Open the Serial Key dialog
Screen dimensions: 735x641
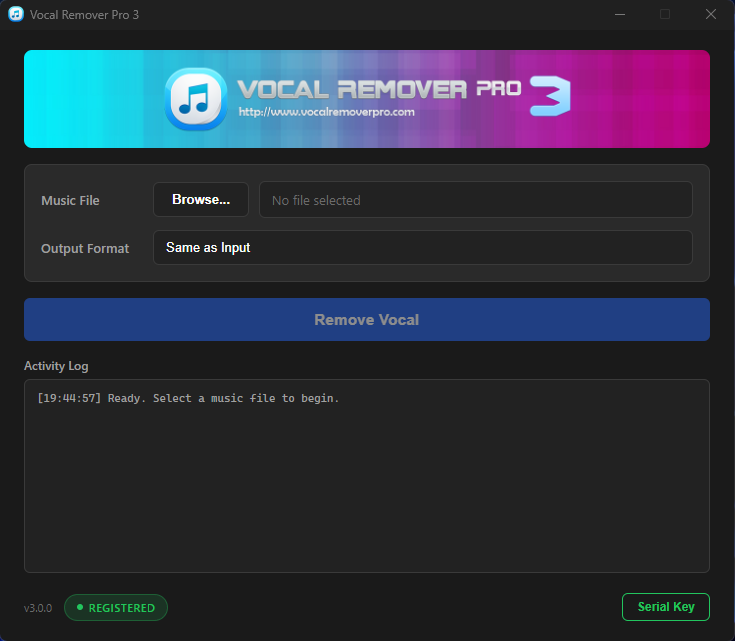[666, 607]
